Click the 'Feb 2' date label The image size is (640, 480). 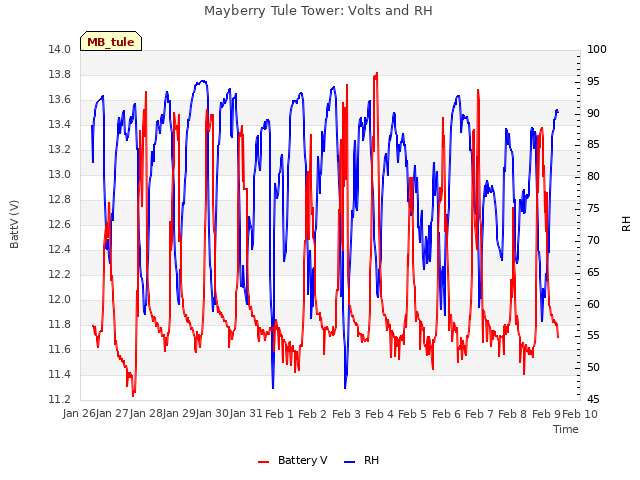(313, 414)
